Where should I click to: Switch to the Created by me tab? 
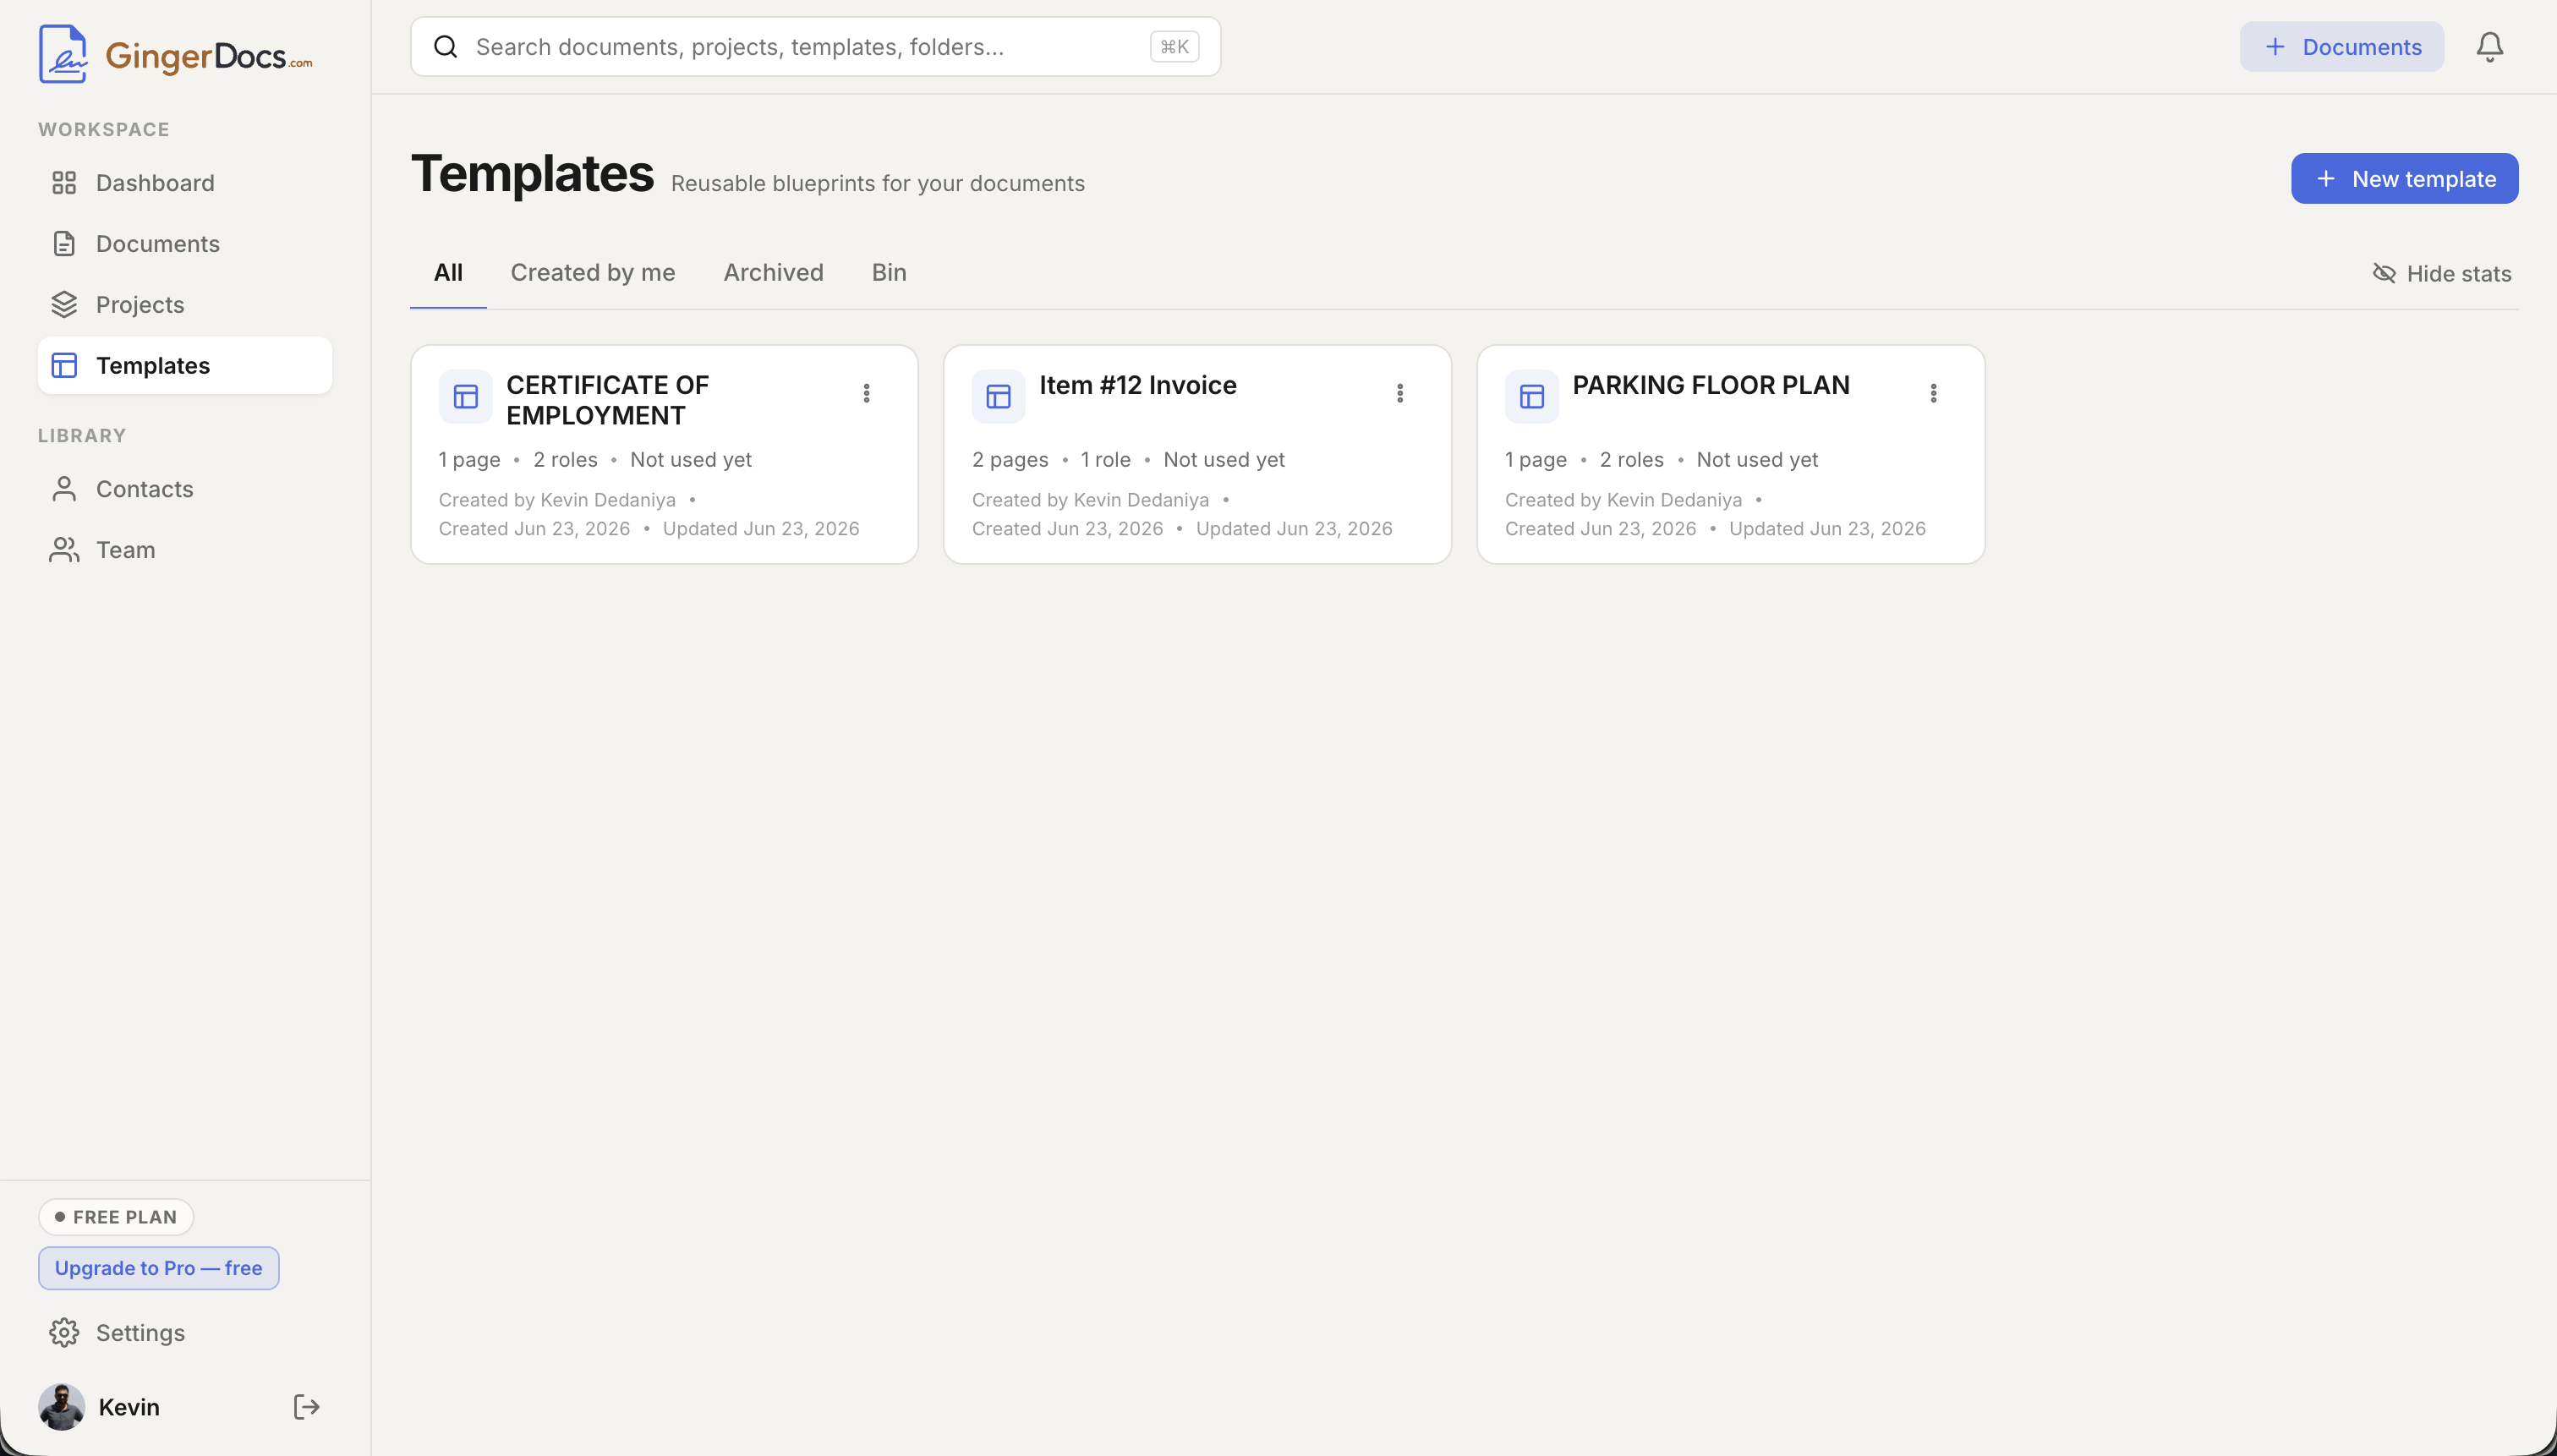coord(593,273)
